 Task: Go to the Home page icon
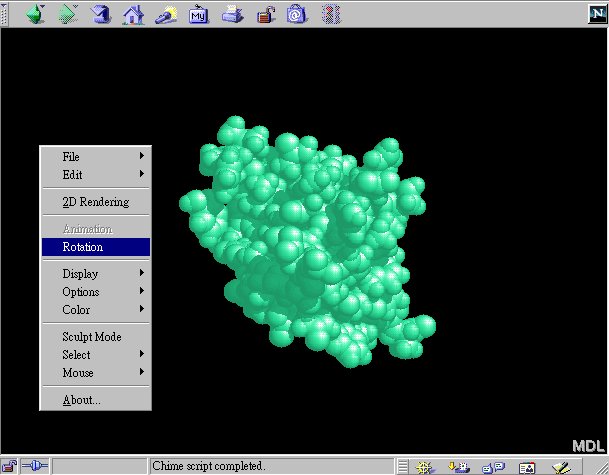click(133, 15)
